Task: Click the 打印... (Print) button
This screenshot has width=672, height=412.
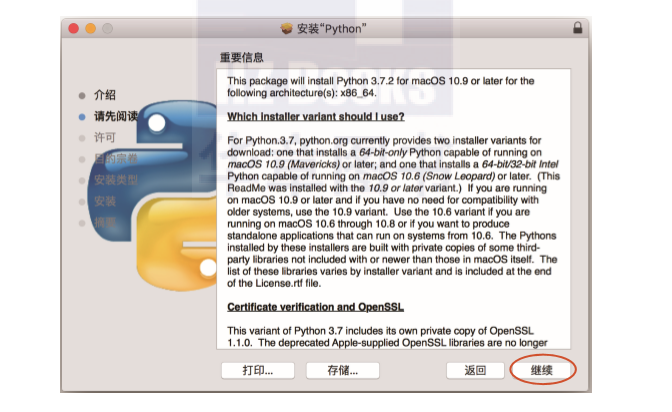Action: (258, 370)
